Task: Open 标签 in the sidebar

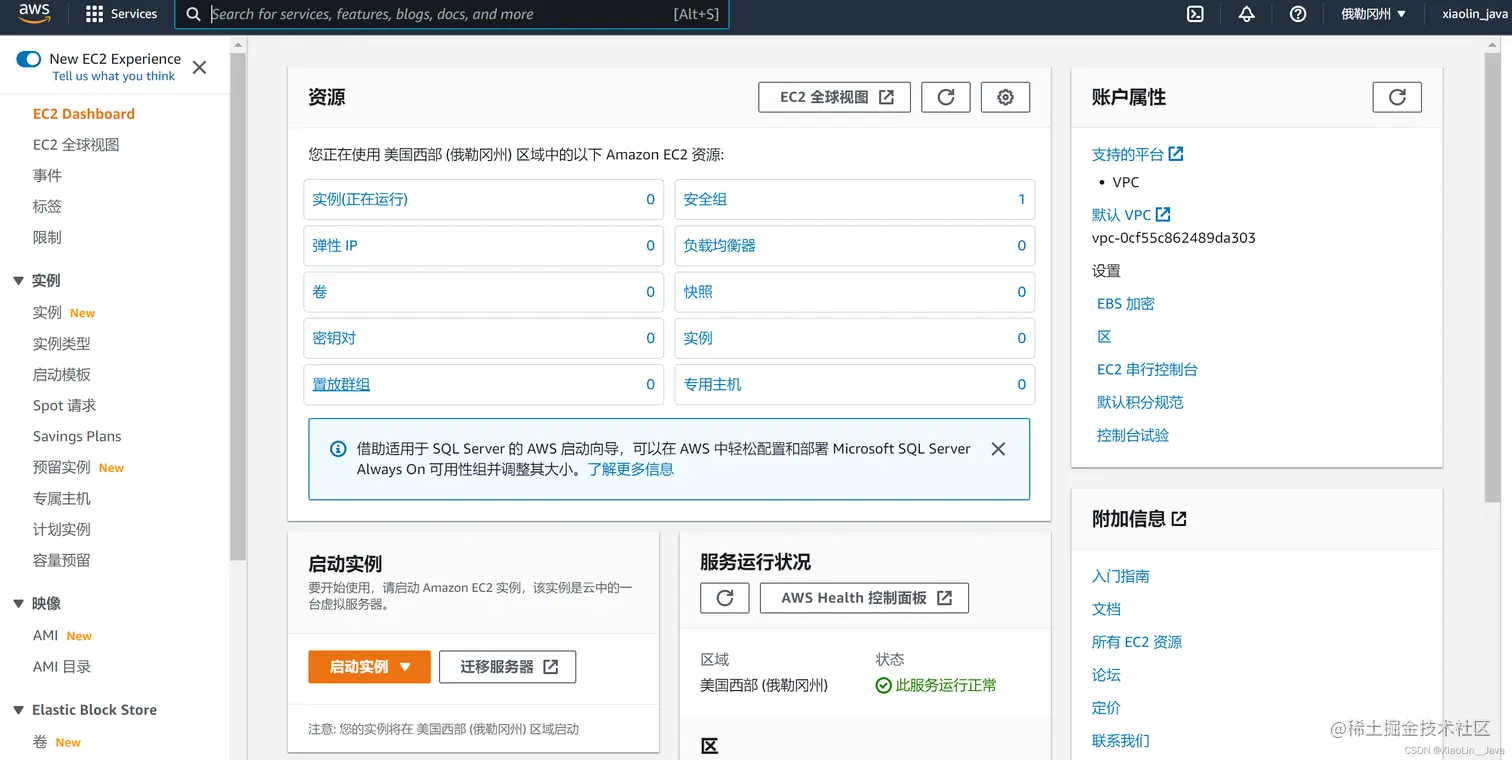Action: click(47, 207)
